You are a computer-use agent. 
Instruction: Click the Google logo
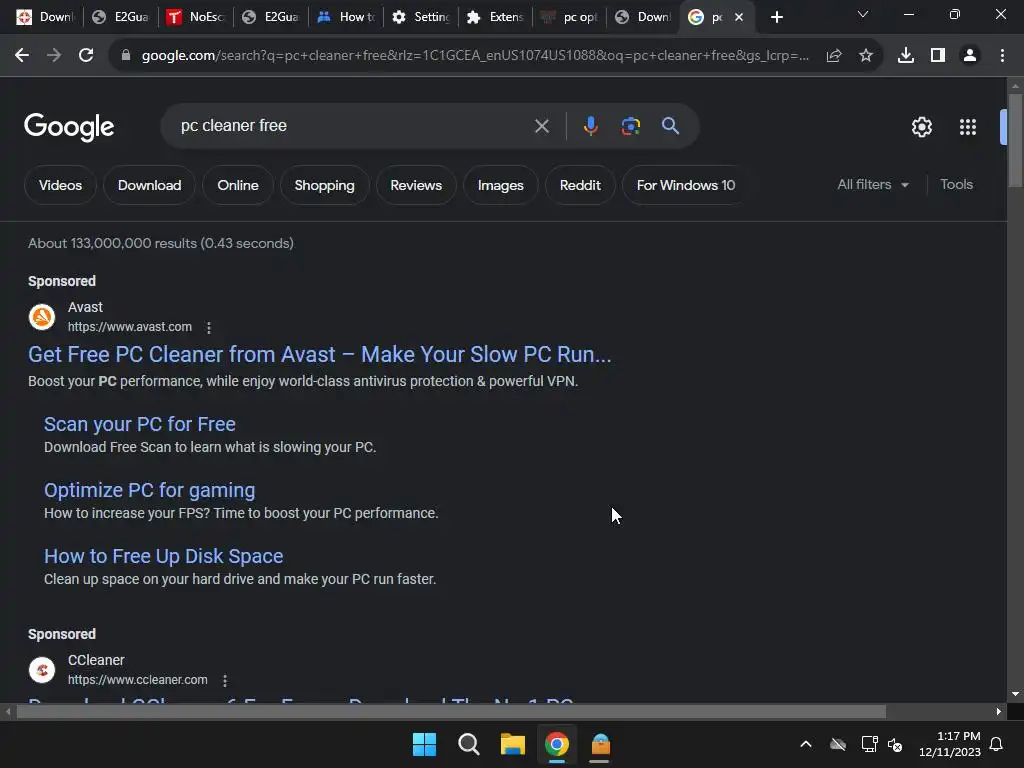(x=69, y=127)
